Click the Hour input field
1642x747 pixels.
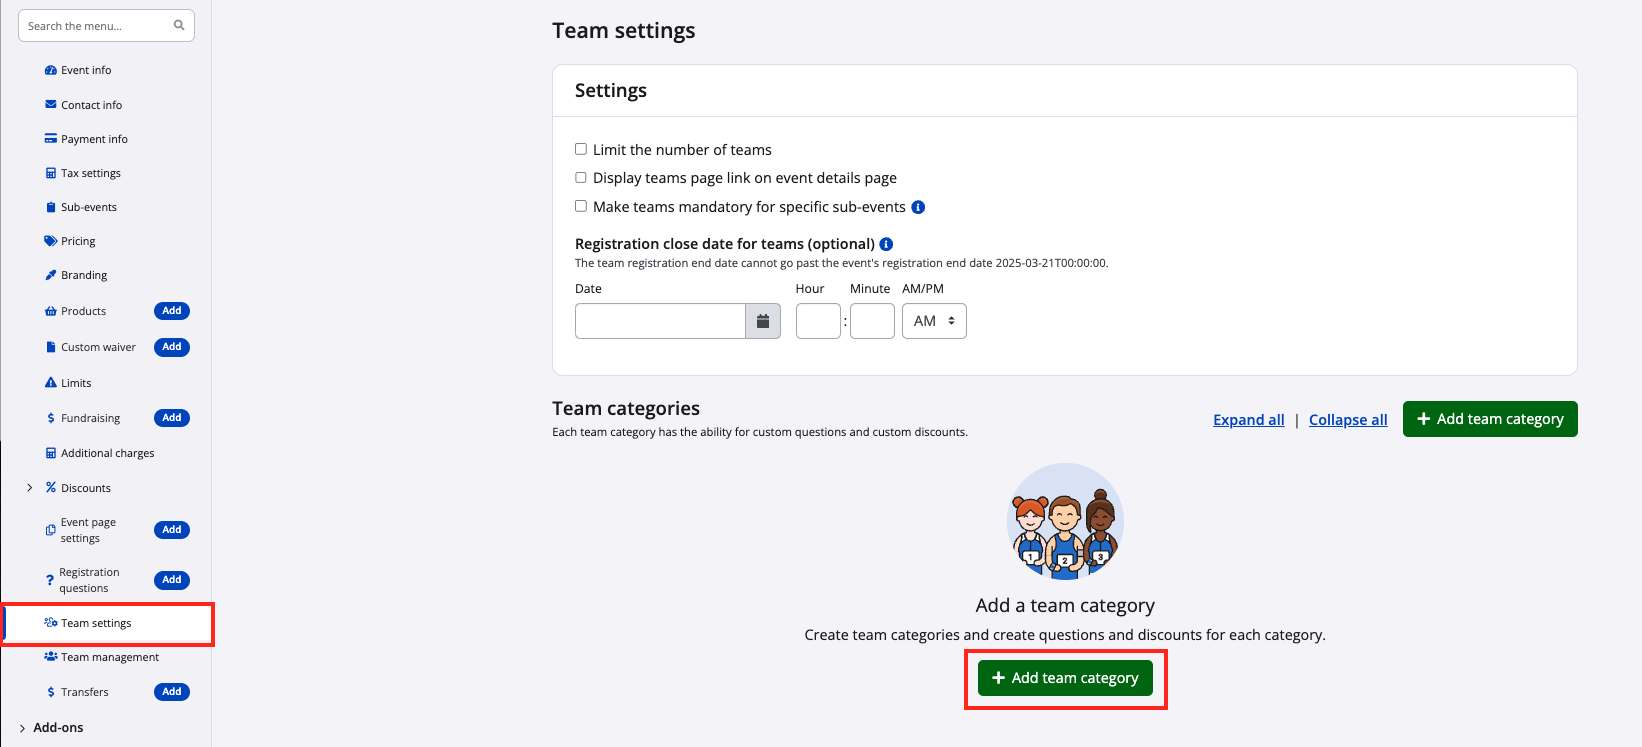click(x=818, y=321)
